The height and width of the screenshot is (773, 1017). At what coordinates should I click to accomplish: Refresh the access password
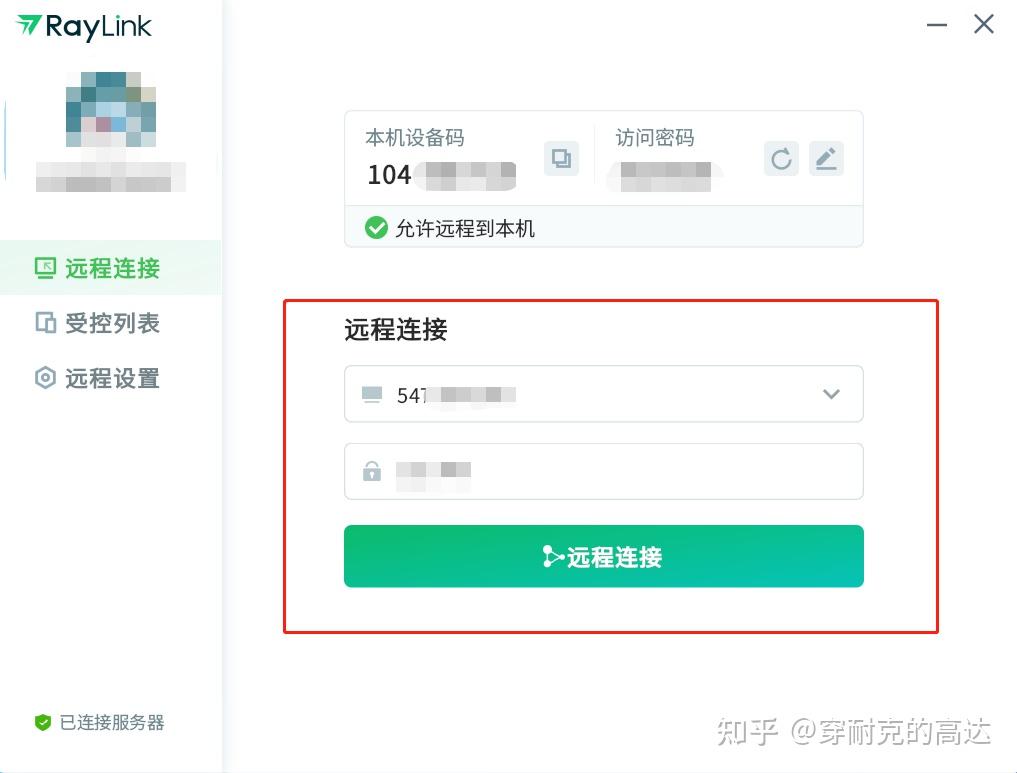pos(781,158)
